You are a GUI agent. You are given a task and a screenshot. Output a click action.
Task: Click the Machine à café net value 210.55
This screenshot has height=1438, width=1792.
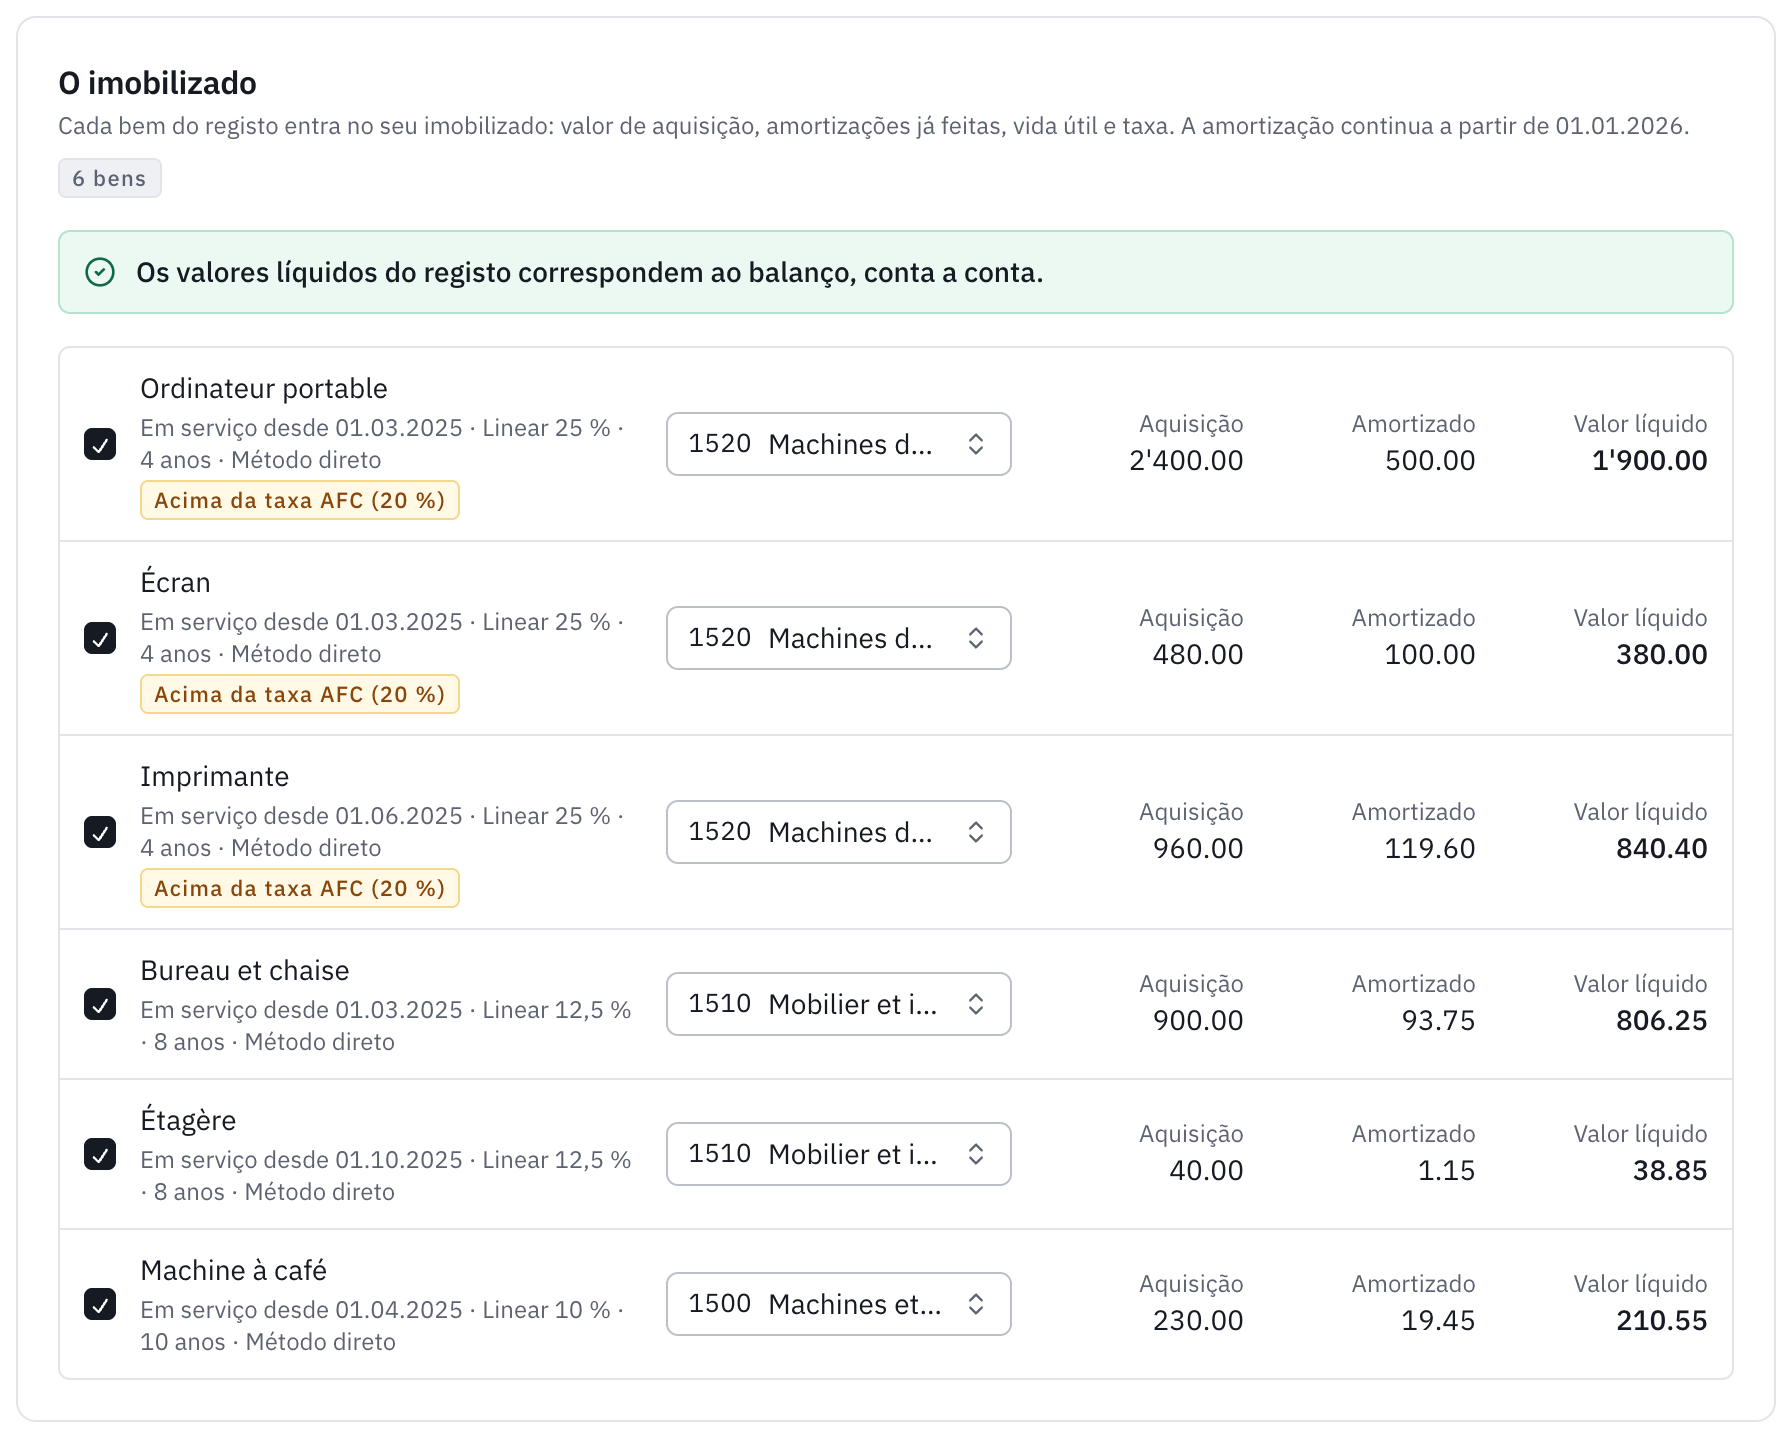point(1661,1320)
